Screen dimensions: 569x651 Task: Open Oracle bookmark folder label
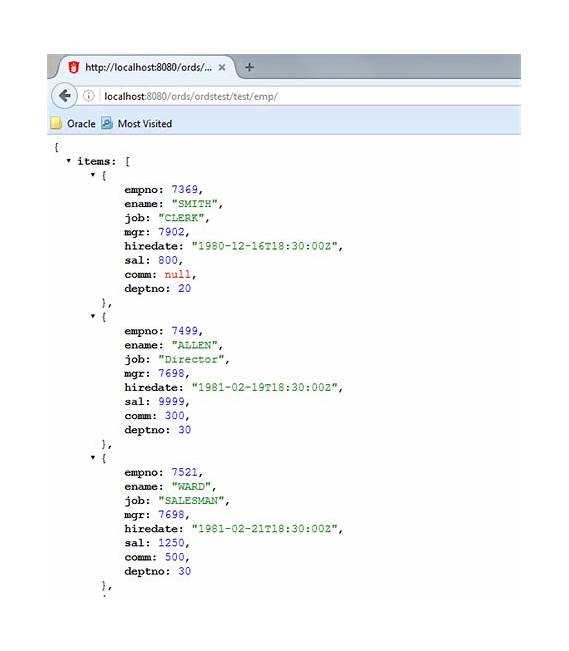click(x=81, y=124)
